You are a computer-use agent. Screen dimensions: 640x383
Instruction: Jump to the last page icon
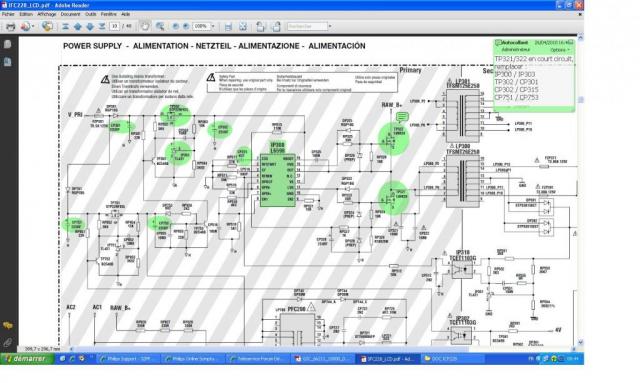coord(102,27)
